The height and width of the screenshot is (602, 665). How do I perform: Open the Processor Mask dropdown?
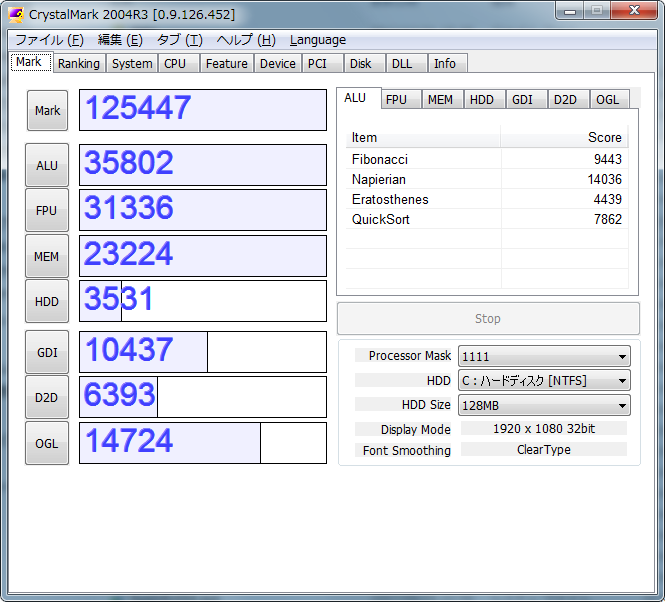tap(543, 356)
